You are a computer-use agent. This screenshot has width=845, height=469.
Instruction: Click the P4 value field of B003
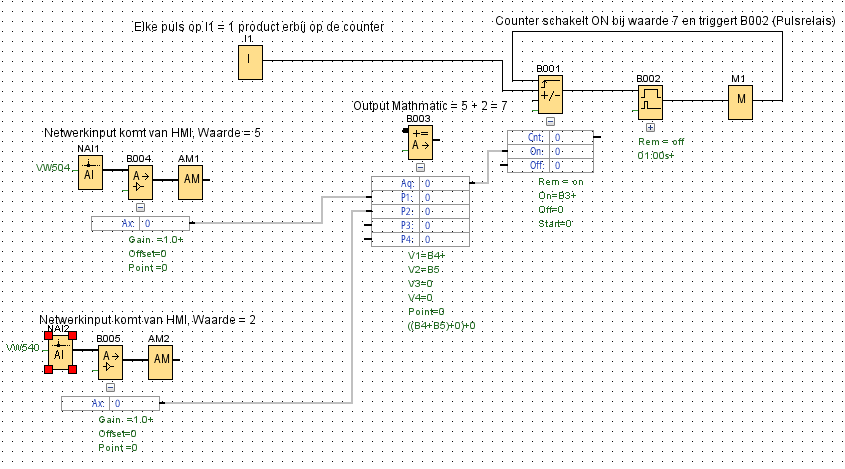(445, 239)
